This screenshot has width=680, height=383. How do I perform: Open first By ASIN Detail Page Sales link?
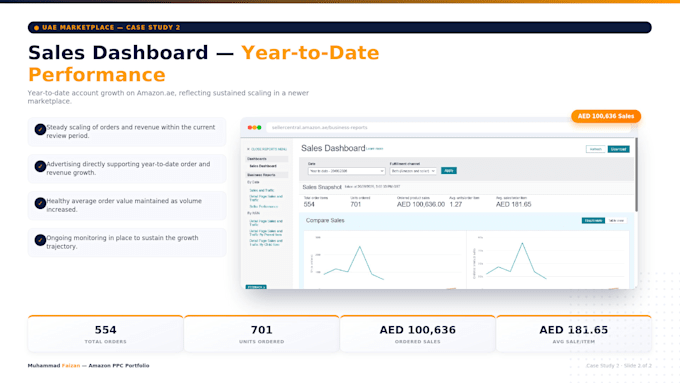click(266, 223)
